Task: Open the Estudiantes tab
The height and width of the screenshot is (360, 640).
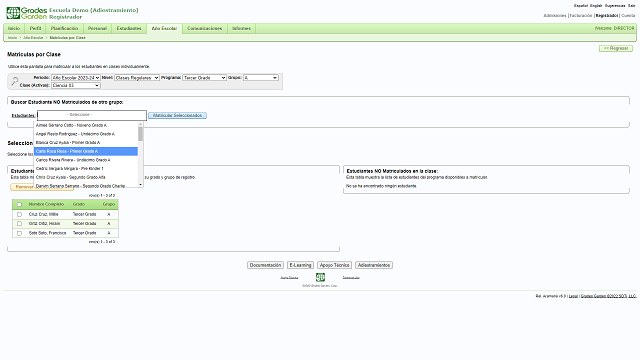Action: pos(129,28)
